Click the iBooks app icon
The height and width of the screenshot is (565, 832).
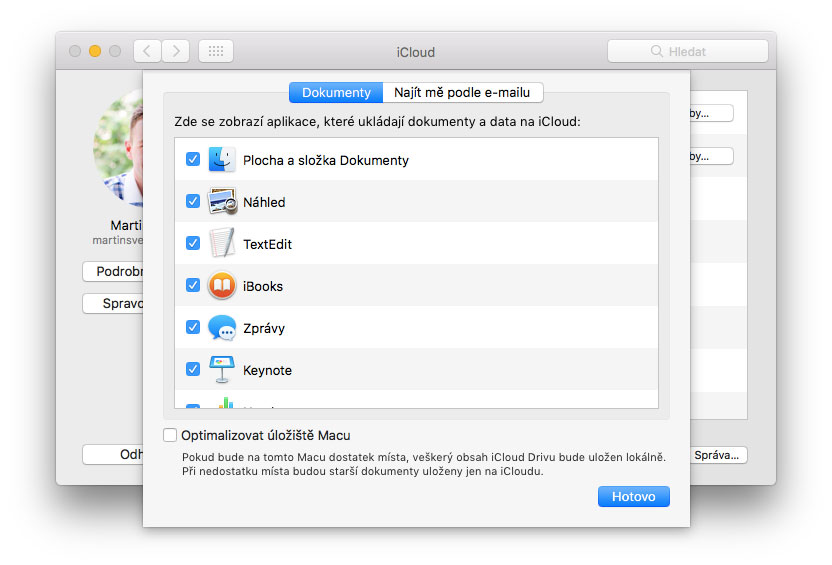[222, 285]
